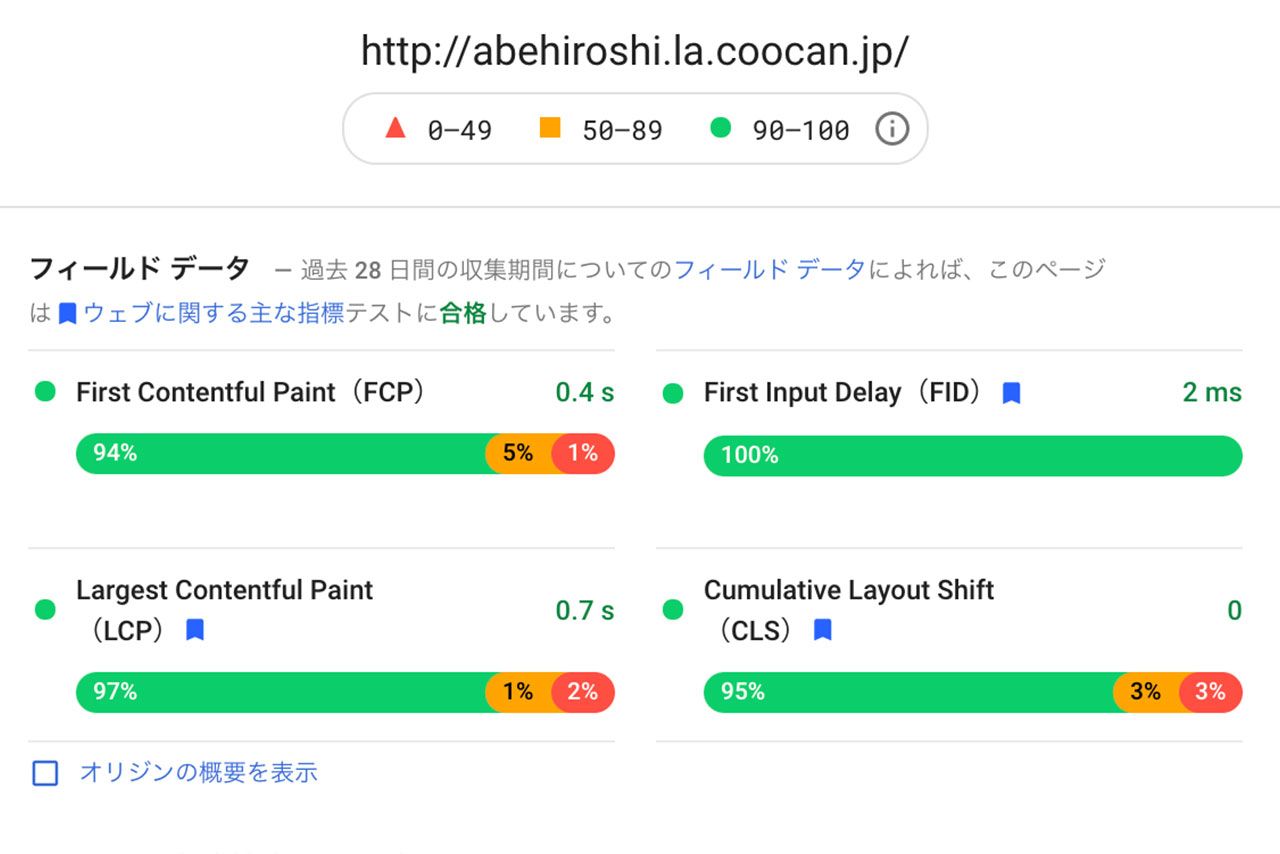Open the ウェブに関する主な指標 link
The width and height of the screenshot is (1280, 854).
pyautogui.click(x=216, y=311)
